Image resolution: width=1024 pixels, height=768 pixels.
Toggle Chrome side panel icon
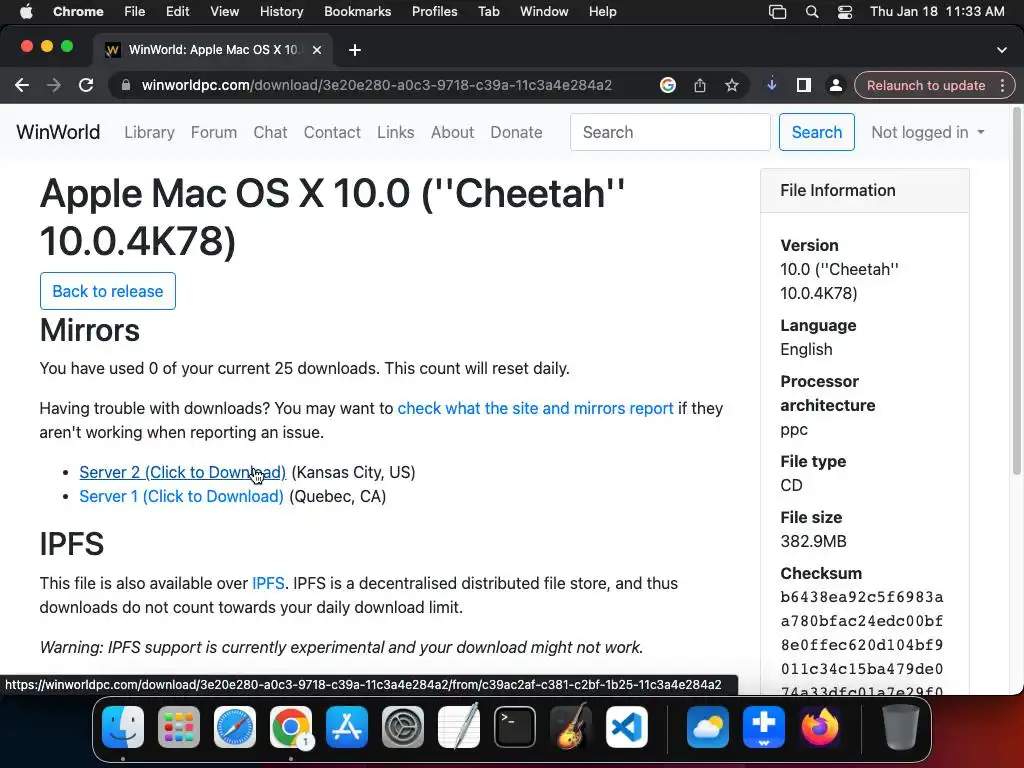click(804, 86)
